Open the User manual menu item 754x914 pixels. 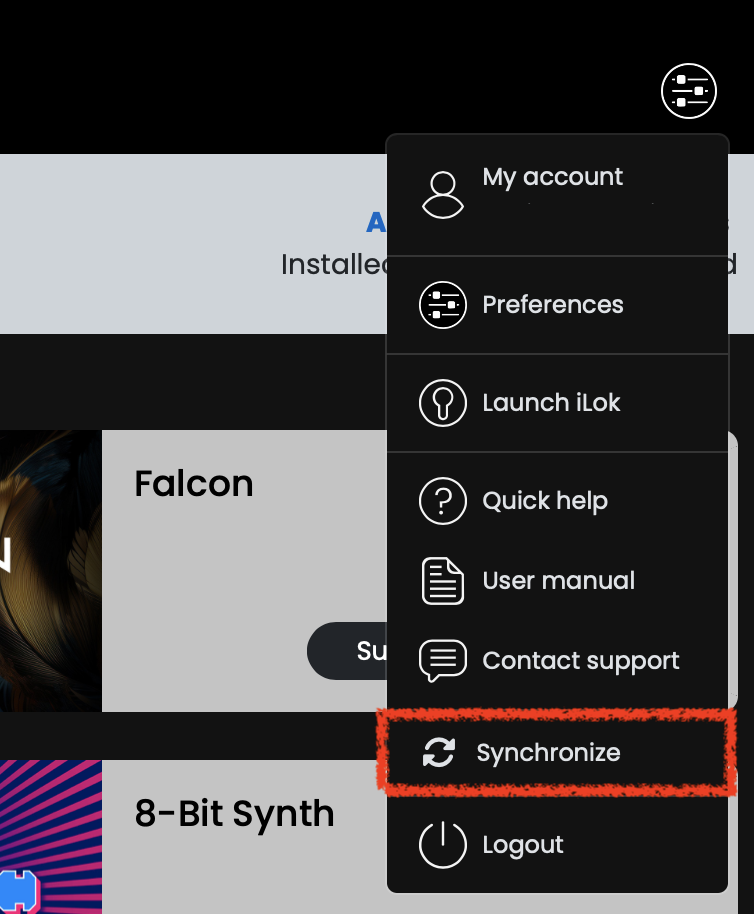click(558, 581)
